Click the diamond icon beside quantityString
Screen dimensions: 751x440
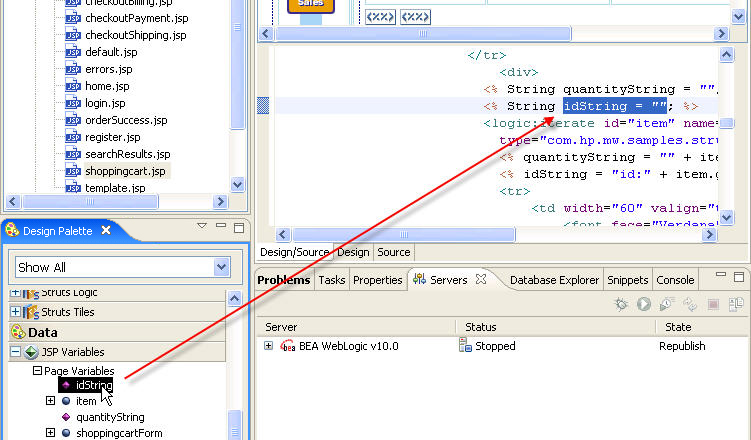coord(66,417)
